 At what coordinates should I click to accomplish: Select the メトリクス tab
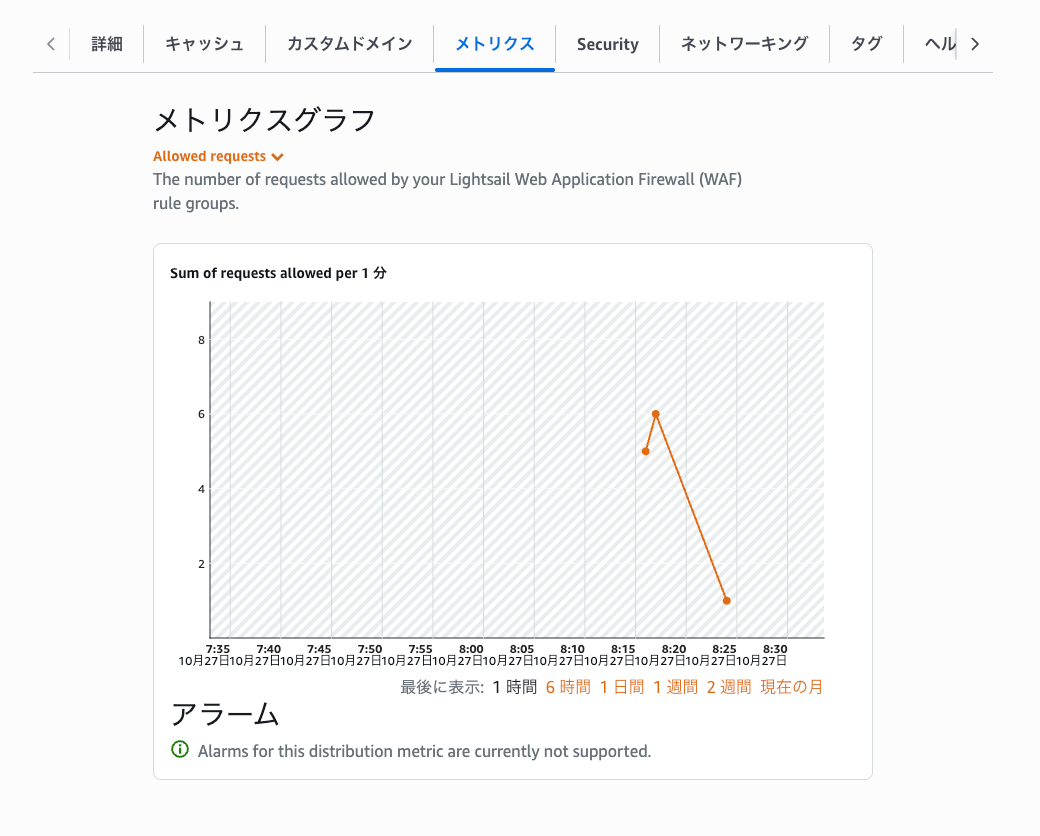click(495, 44)
